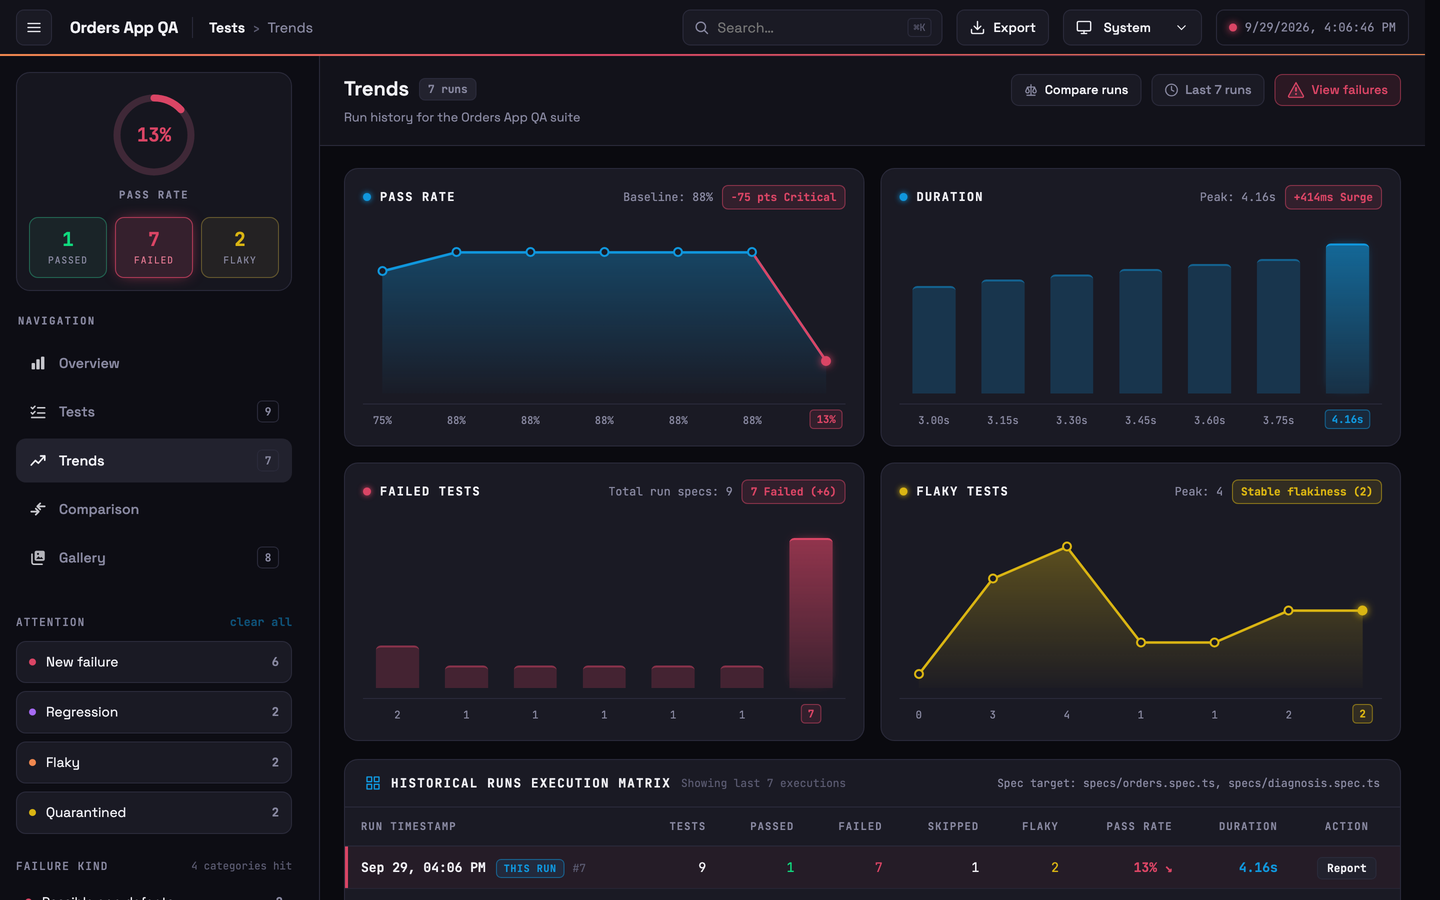1440x900 pixels.
Task: Open the System theme dropdown
Action: [x=1132, y=28]
